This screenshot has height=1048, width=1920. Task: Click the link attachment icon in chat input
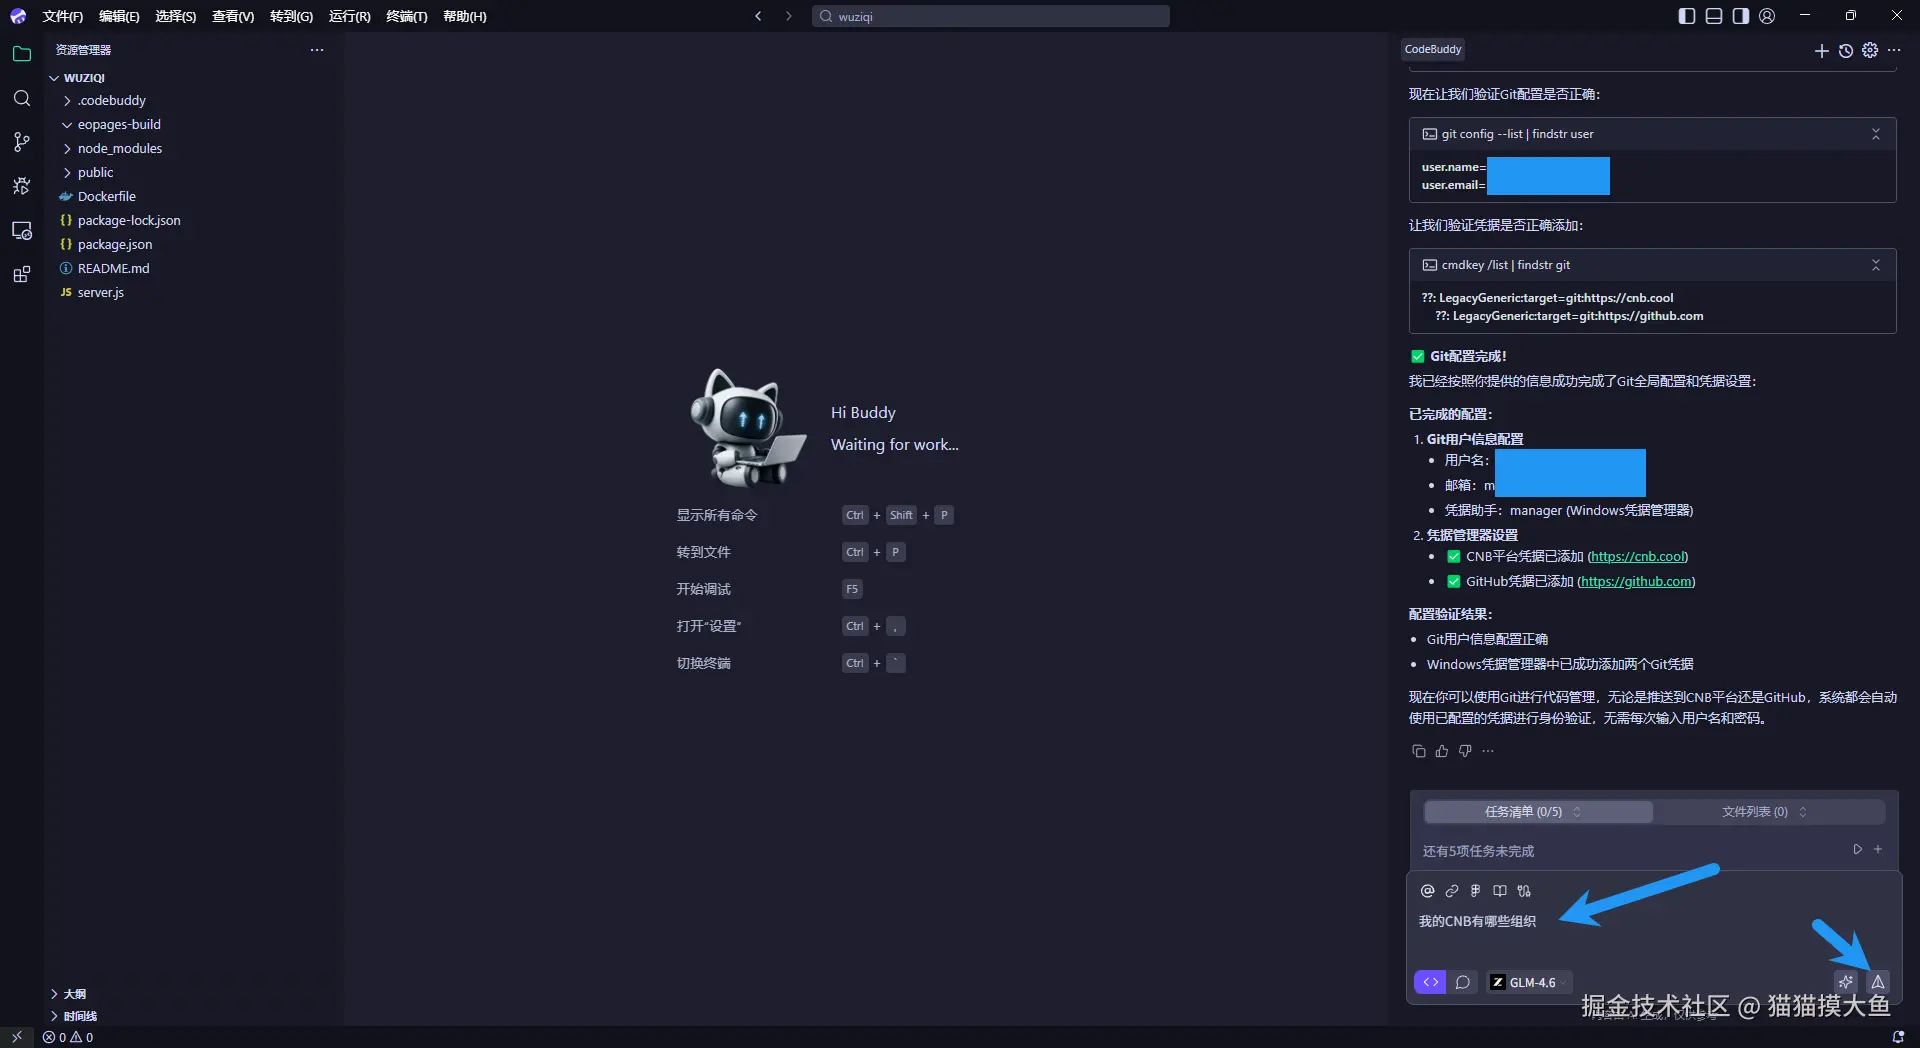click(1452, 891)
